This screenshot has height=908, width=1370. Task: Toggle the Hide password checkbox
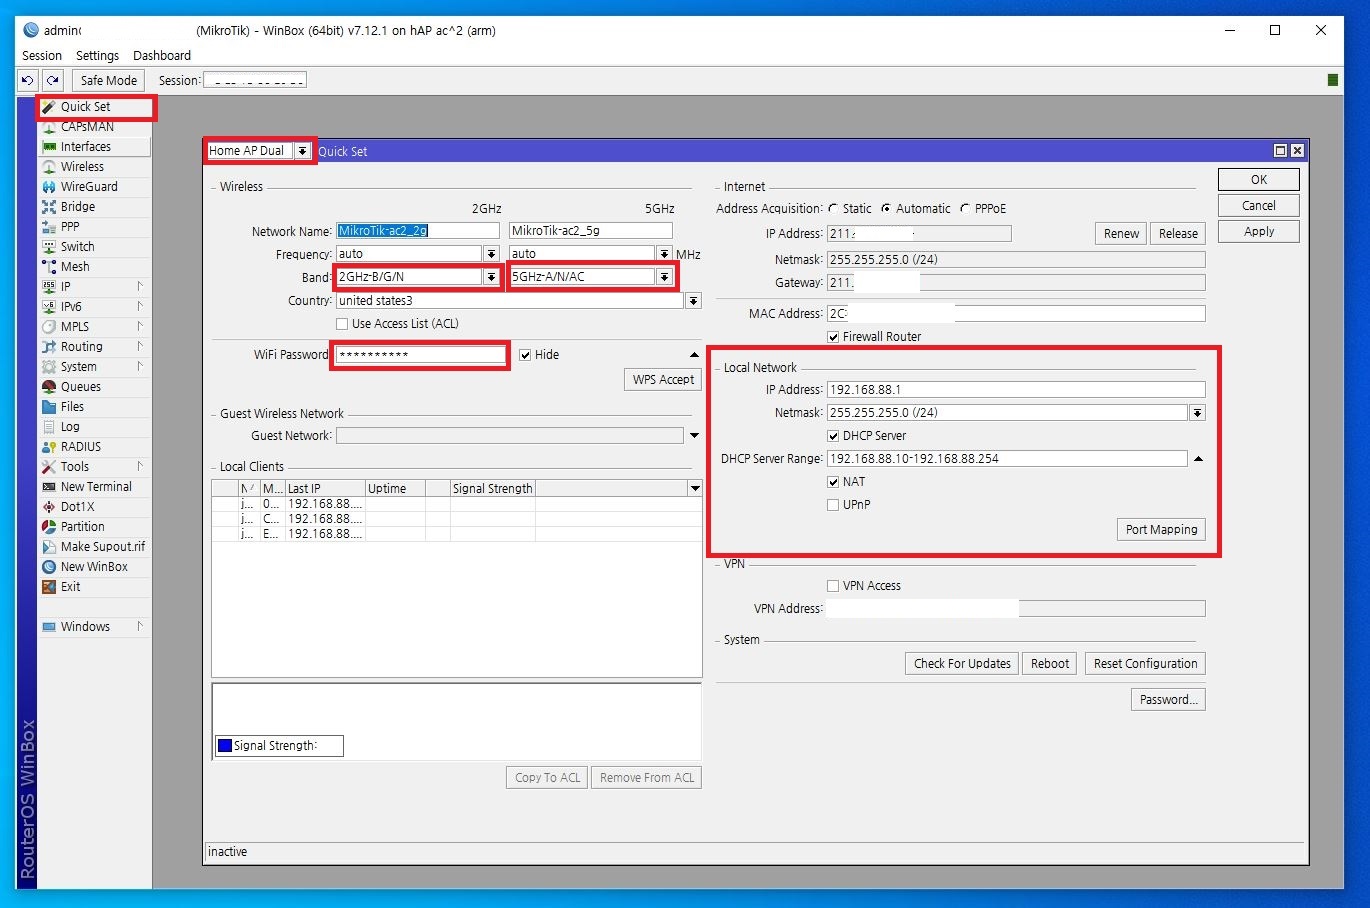coord(525,355)
